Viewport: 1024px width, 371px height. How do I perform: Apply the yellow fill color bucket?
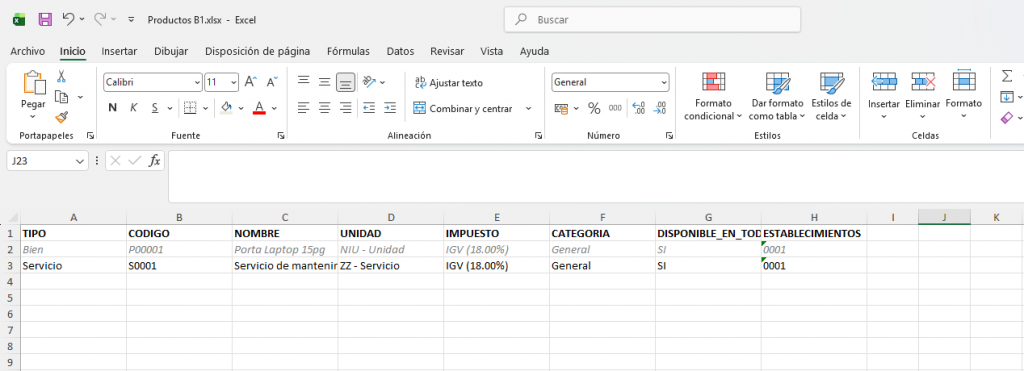tap(226, 108)
